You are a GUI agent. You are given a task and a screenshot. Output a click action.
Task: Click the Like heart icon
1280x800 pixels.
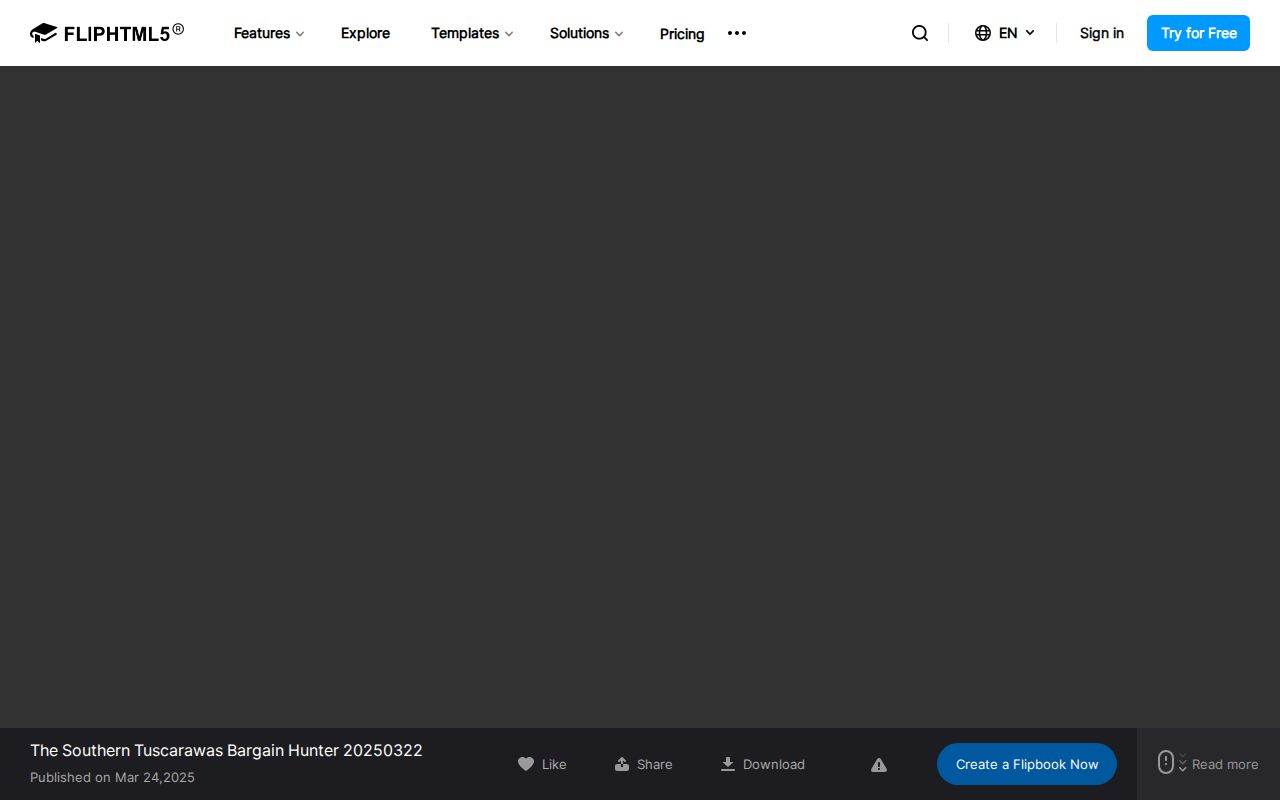coord(526,764)
